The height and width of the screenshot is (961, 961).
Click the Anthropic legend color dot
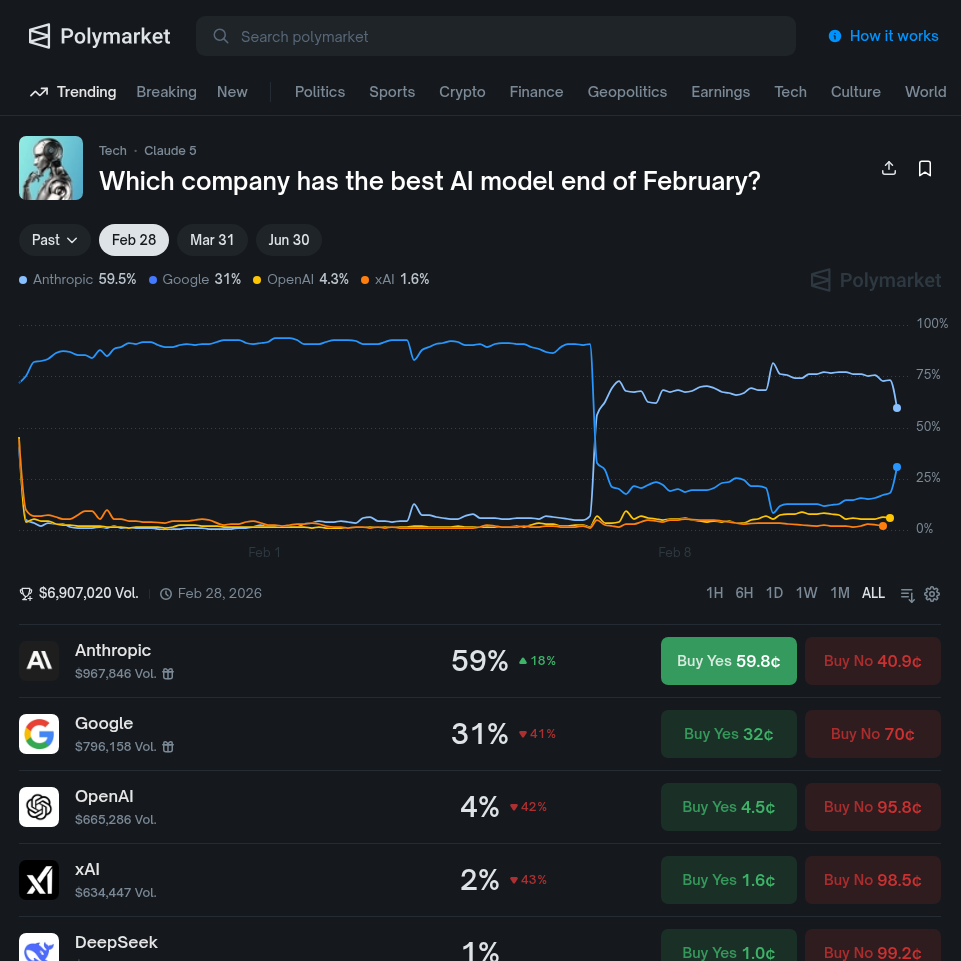[23, 280]
